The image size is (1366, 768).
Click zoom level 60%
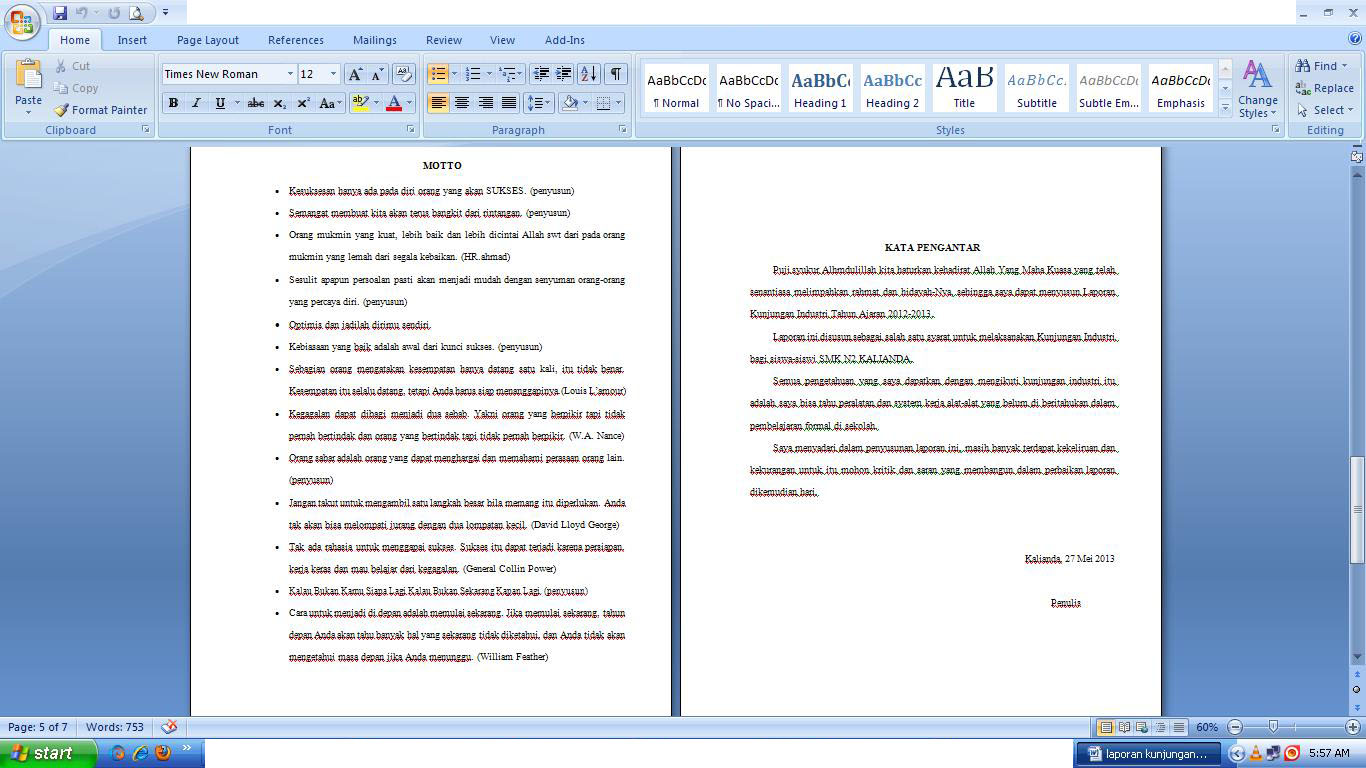(x=1206, y=727)
